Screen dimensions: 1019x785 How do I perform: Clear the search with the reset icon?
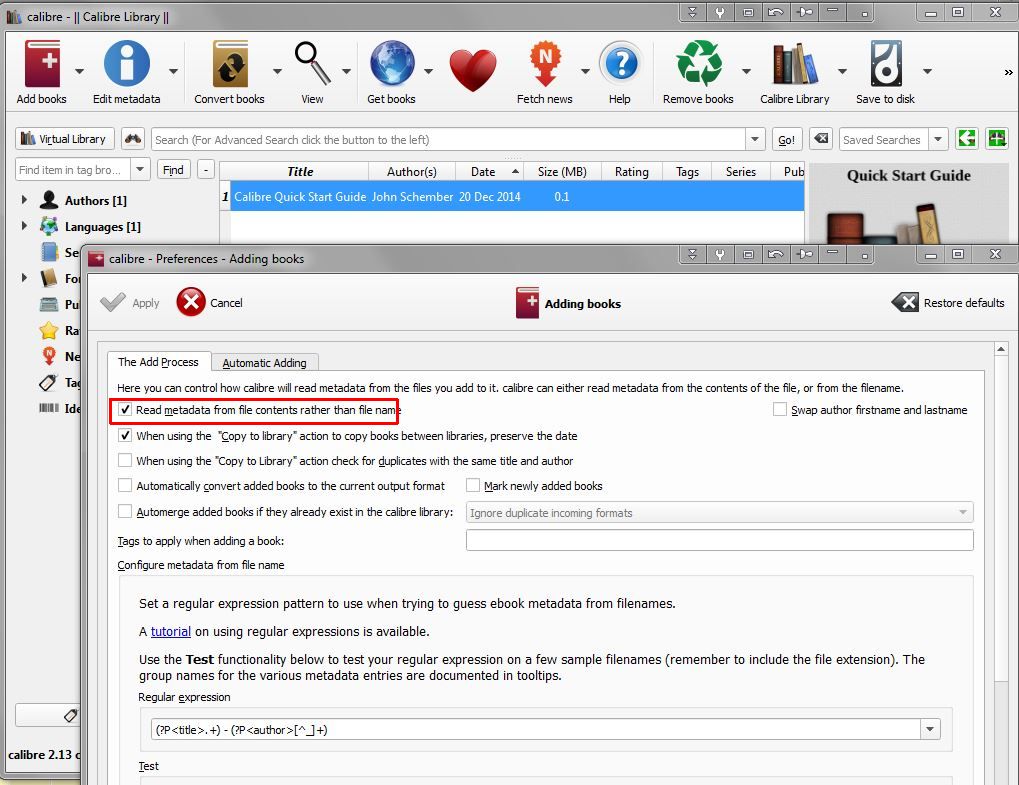(x=821, y=138)
